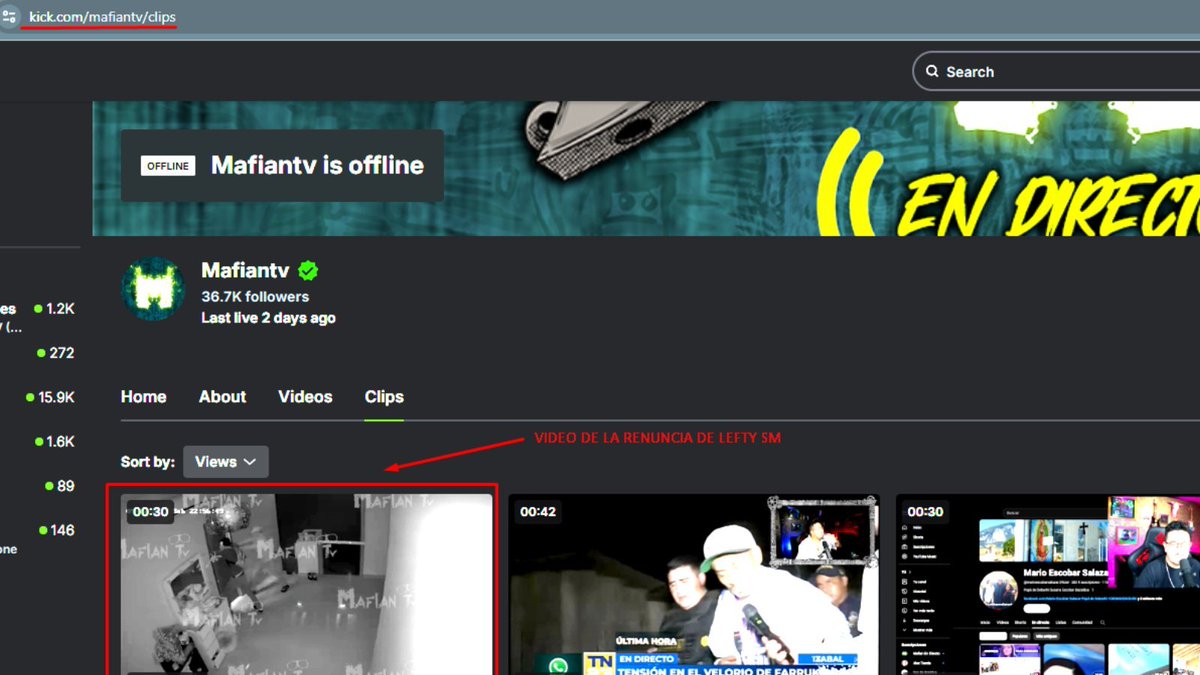The height and width of the screenshot is (675, 1200).
Task: Click the 'Mafiantv is offline' banner text
Action: pyautogui.click(x=317, y=166)
